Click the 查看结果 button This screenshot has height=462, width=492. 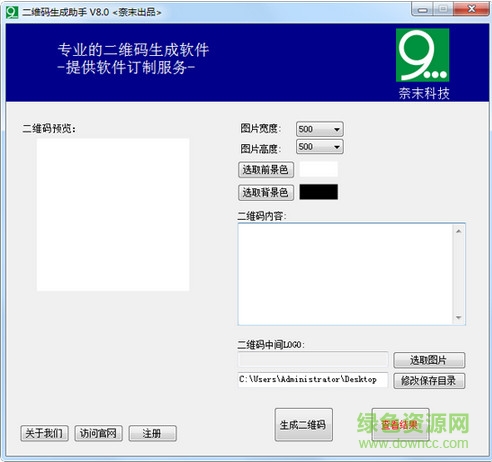tap(400, 425)
